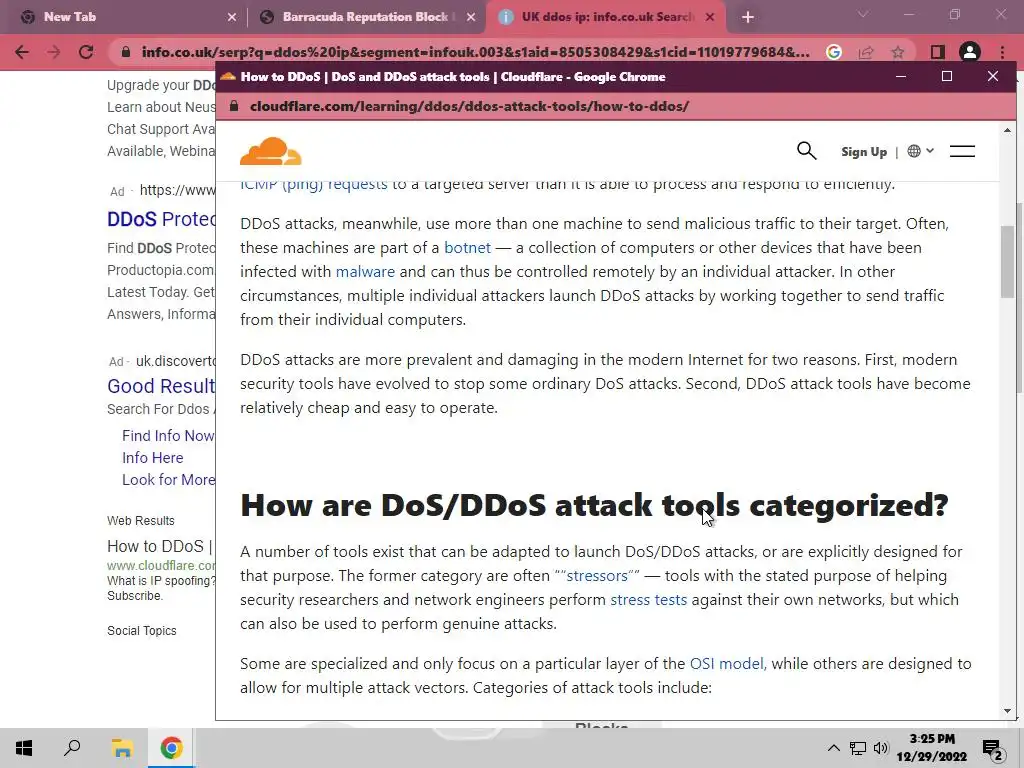Open the language globe selector
This screenshot has height=768, width=1024.
(x=920, y=151)
